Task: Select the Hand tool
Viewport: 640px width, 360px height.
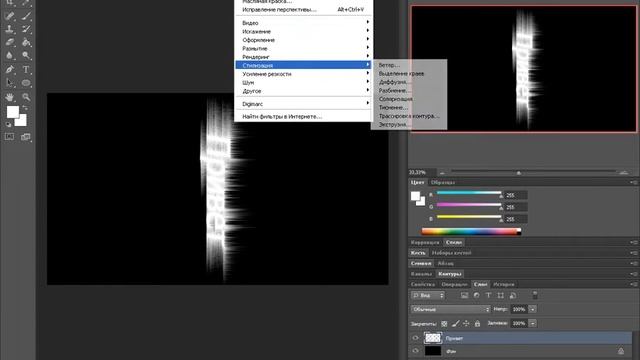Action: click(x=10, y=97)
